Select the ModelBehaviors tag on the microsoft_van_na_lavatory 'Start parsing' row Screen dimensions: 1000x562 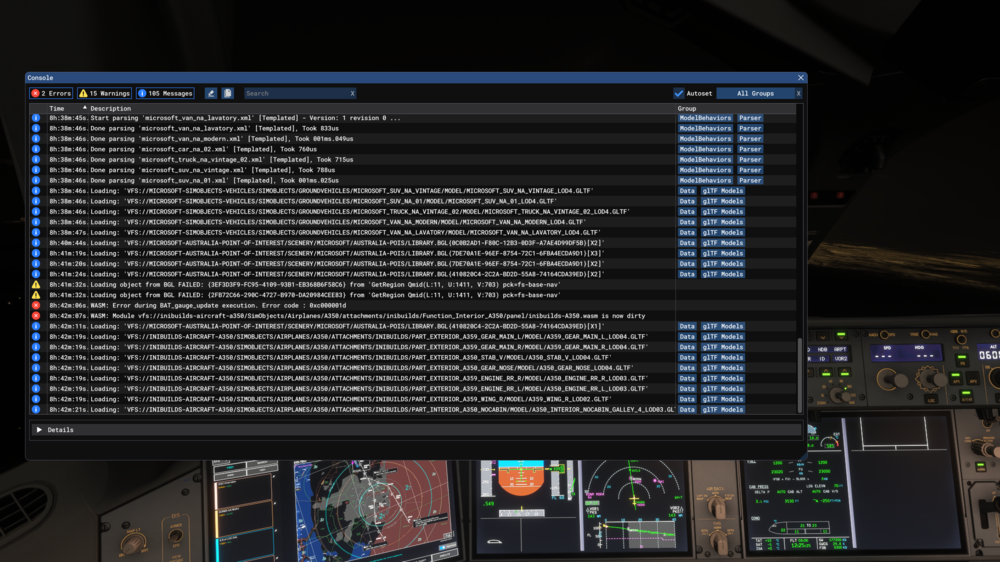pyautogui.click(x=705, y=118)
